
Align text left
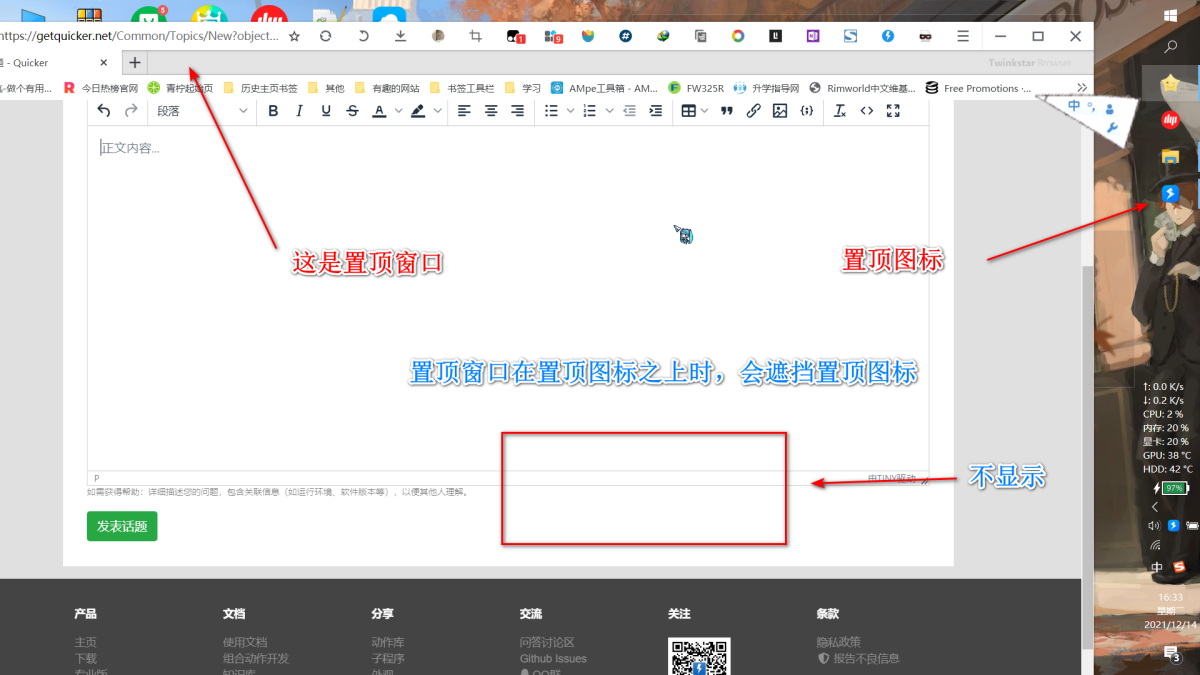click(464, 111)
